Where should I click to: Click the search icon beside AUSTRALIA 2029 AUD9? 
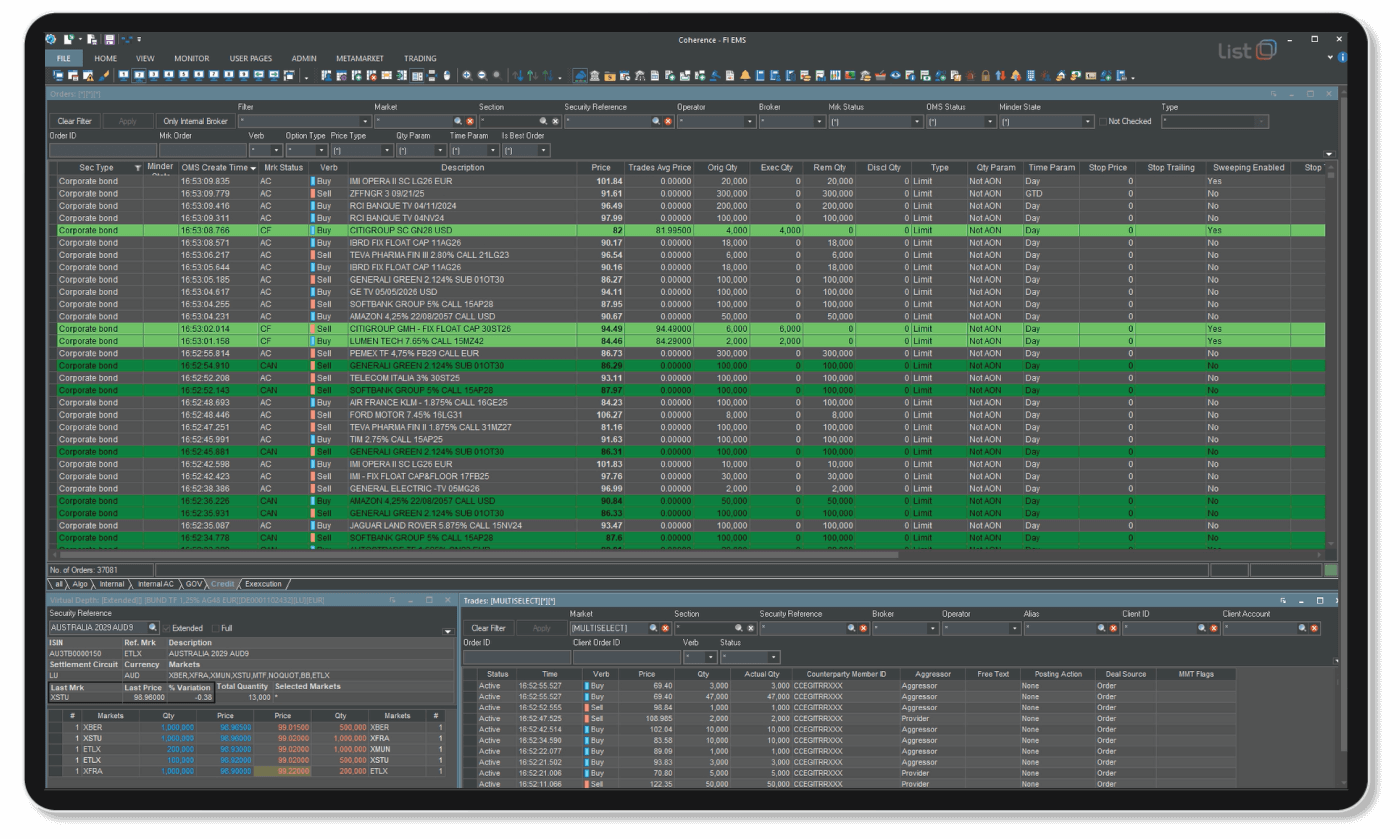tap(153, 626)
